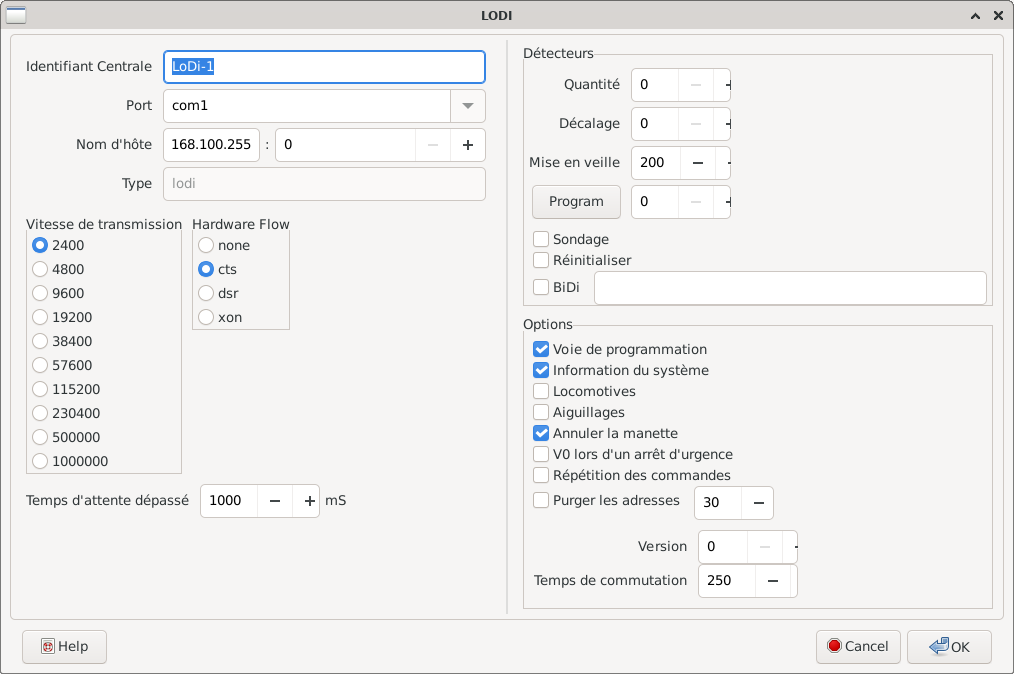Click plus on Temps d'attente dépassé
This screenshot has height=674, width=1014.
point(309,501)
